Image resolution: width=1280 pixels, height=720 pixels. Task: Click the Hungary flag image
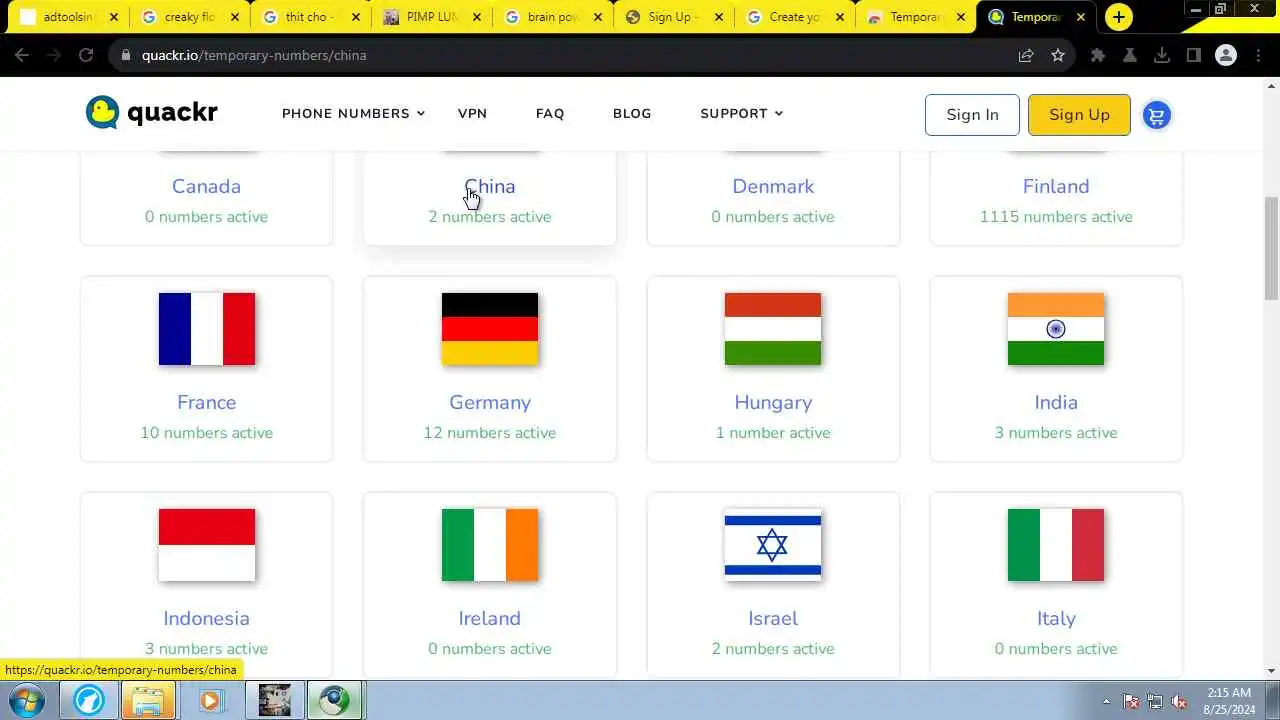coord(773,329)
